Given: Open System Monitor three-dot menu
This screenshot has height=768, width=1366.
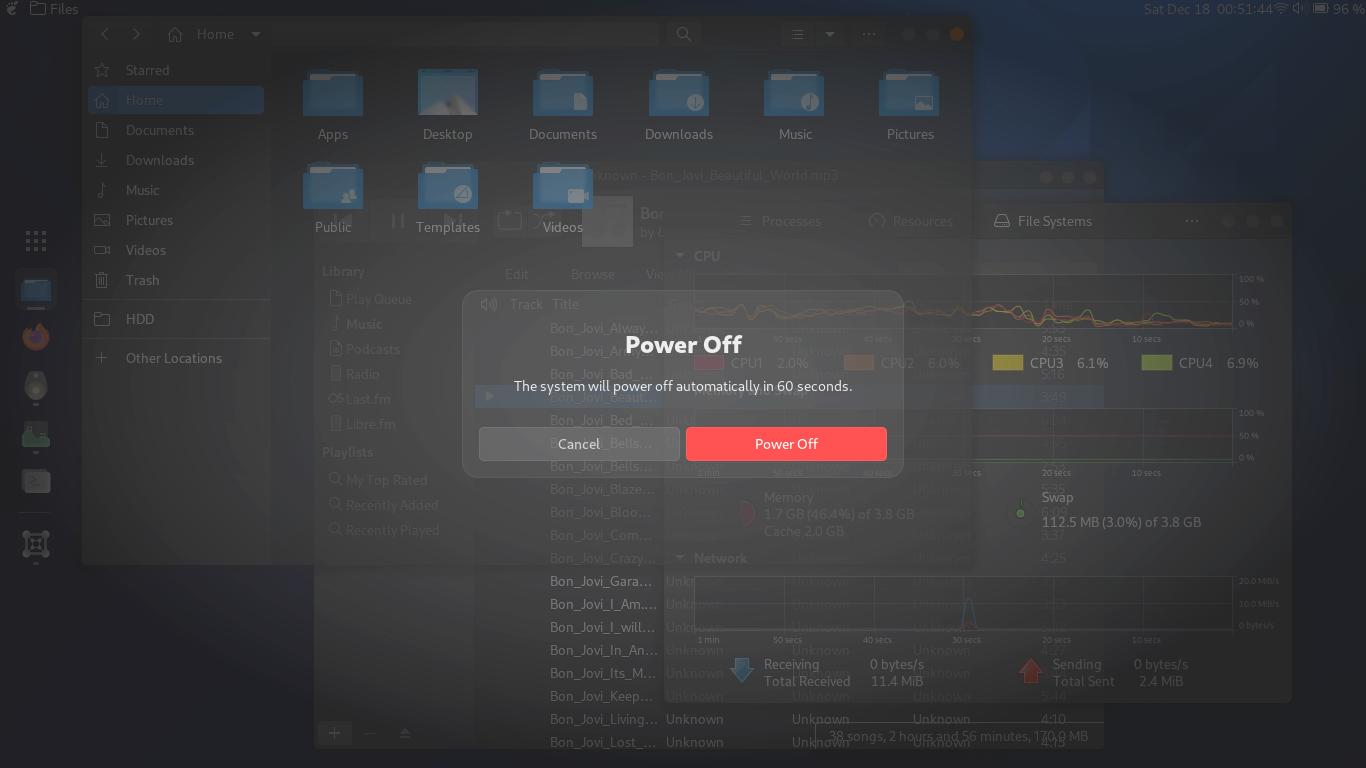Looking at the screenshot, I should pos(1191,221).
